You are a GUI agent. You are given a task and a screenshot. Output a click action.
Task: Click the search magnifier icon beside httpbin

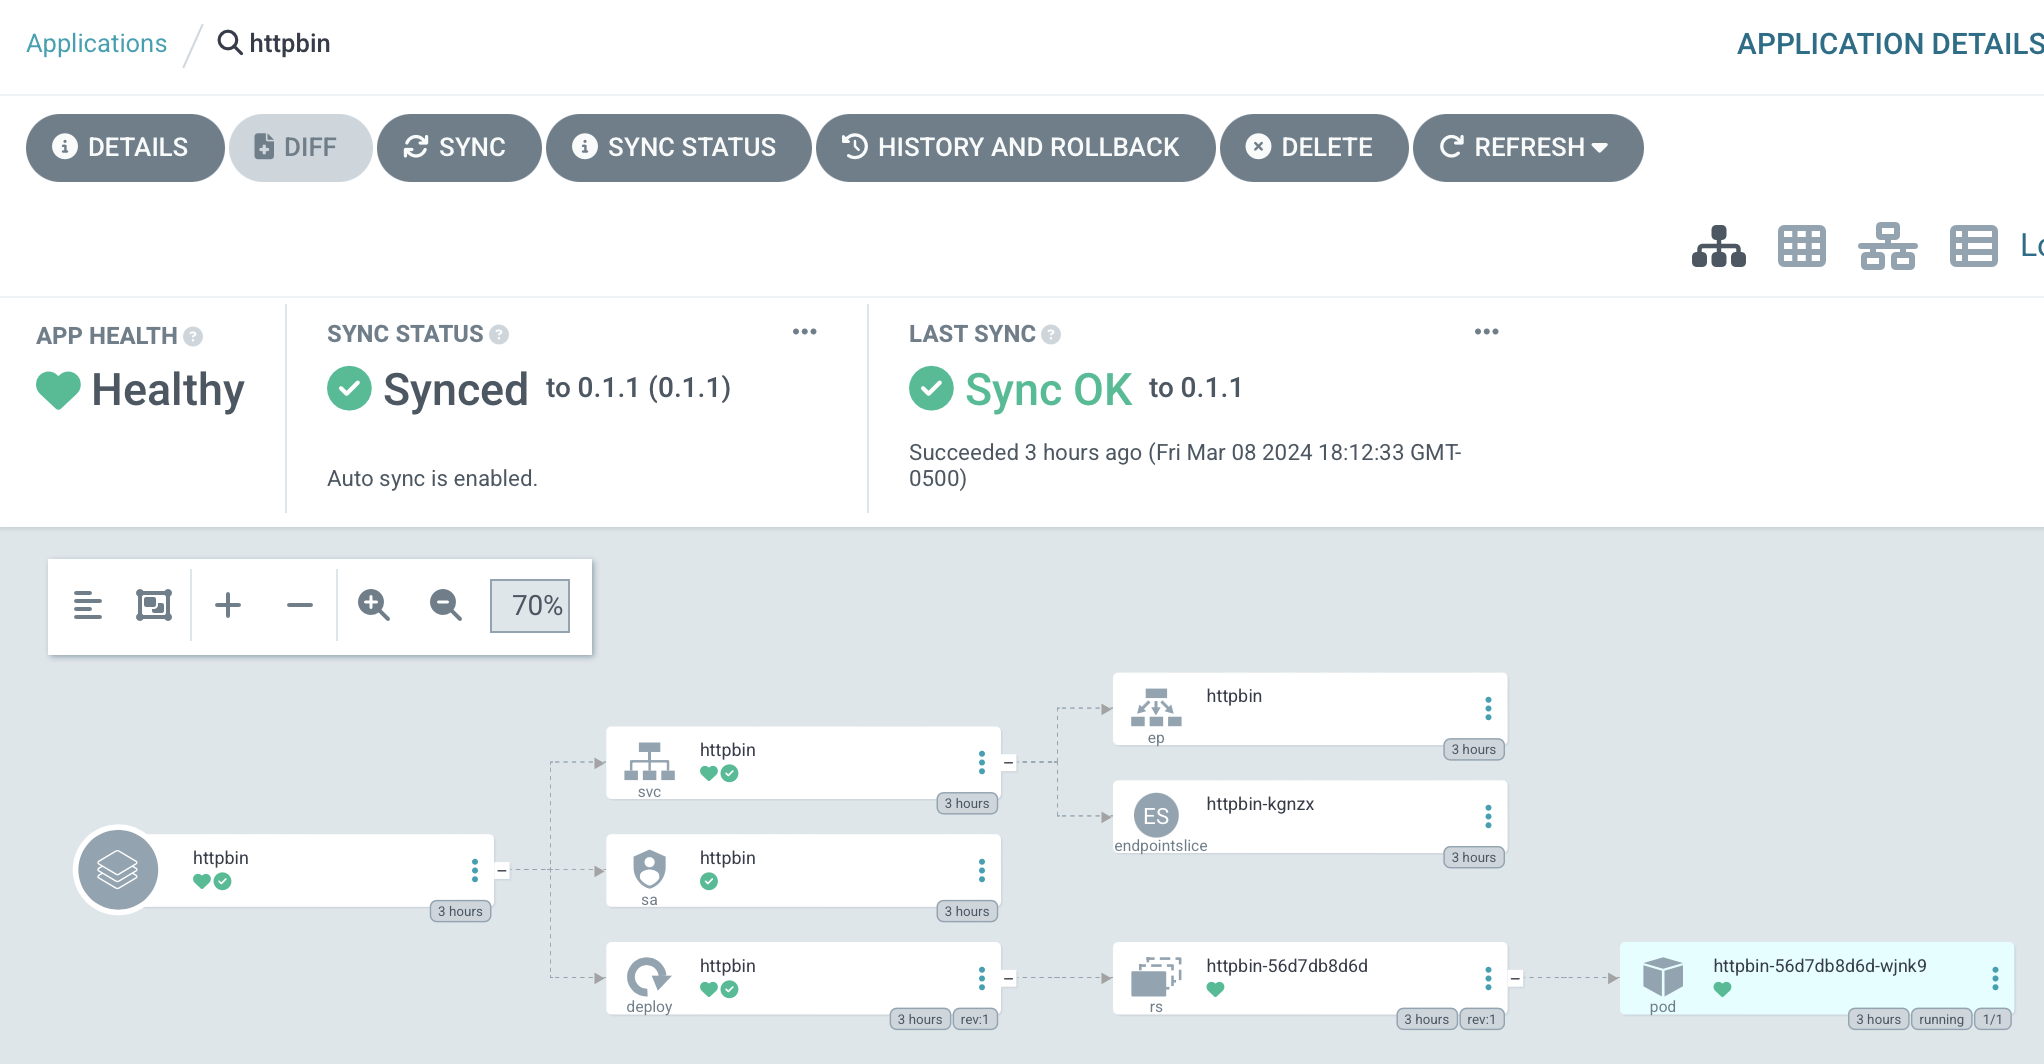point(230,42)
